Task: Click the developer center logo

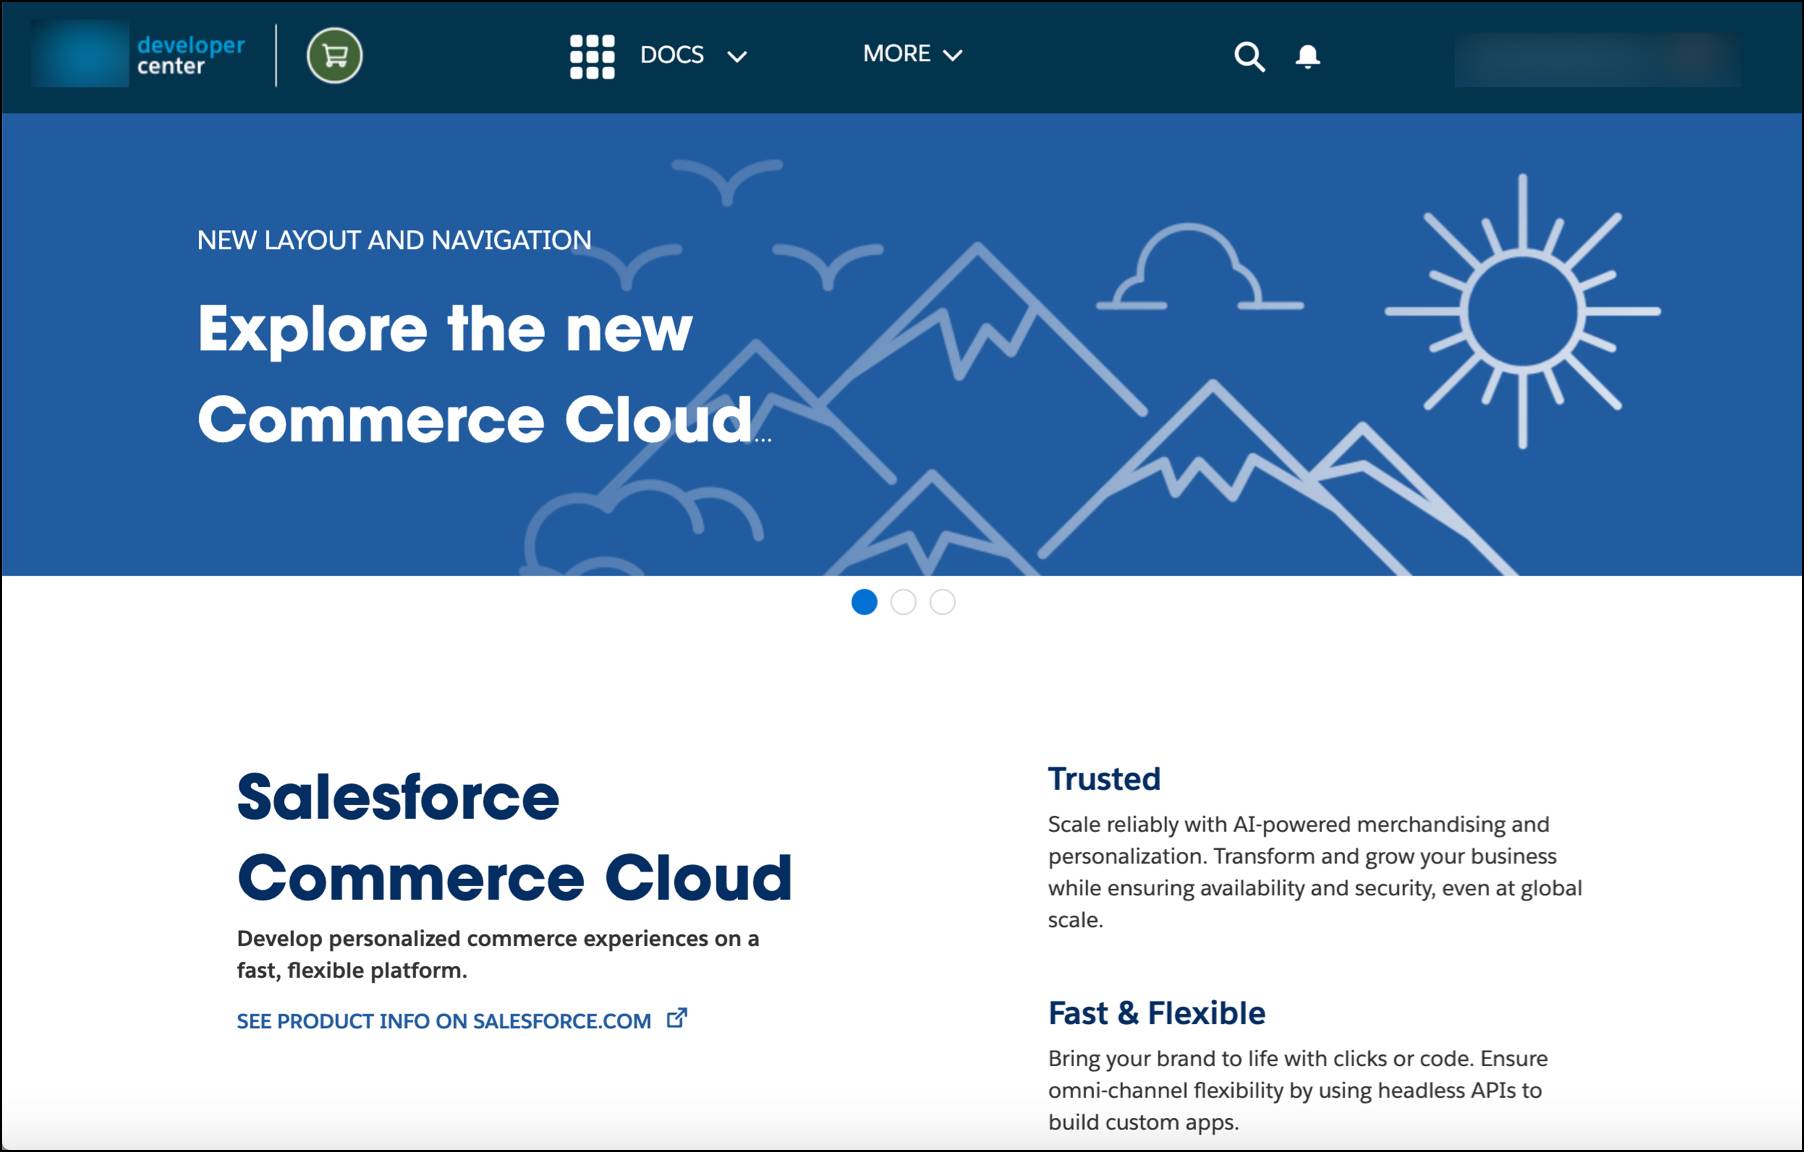Action: pyautogui.click(x=140, y=55)
